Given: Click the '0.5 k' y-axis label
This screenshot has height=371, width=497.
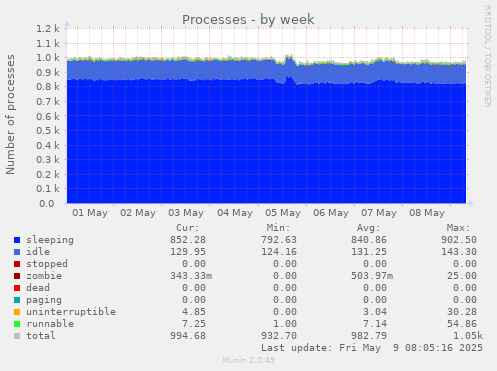Looking at the screenshot, I should click(x=48, y=131).
